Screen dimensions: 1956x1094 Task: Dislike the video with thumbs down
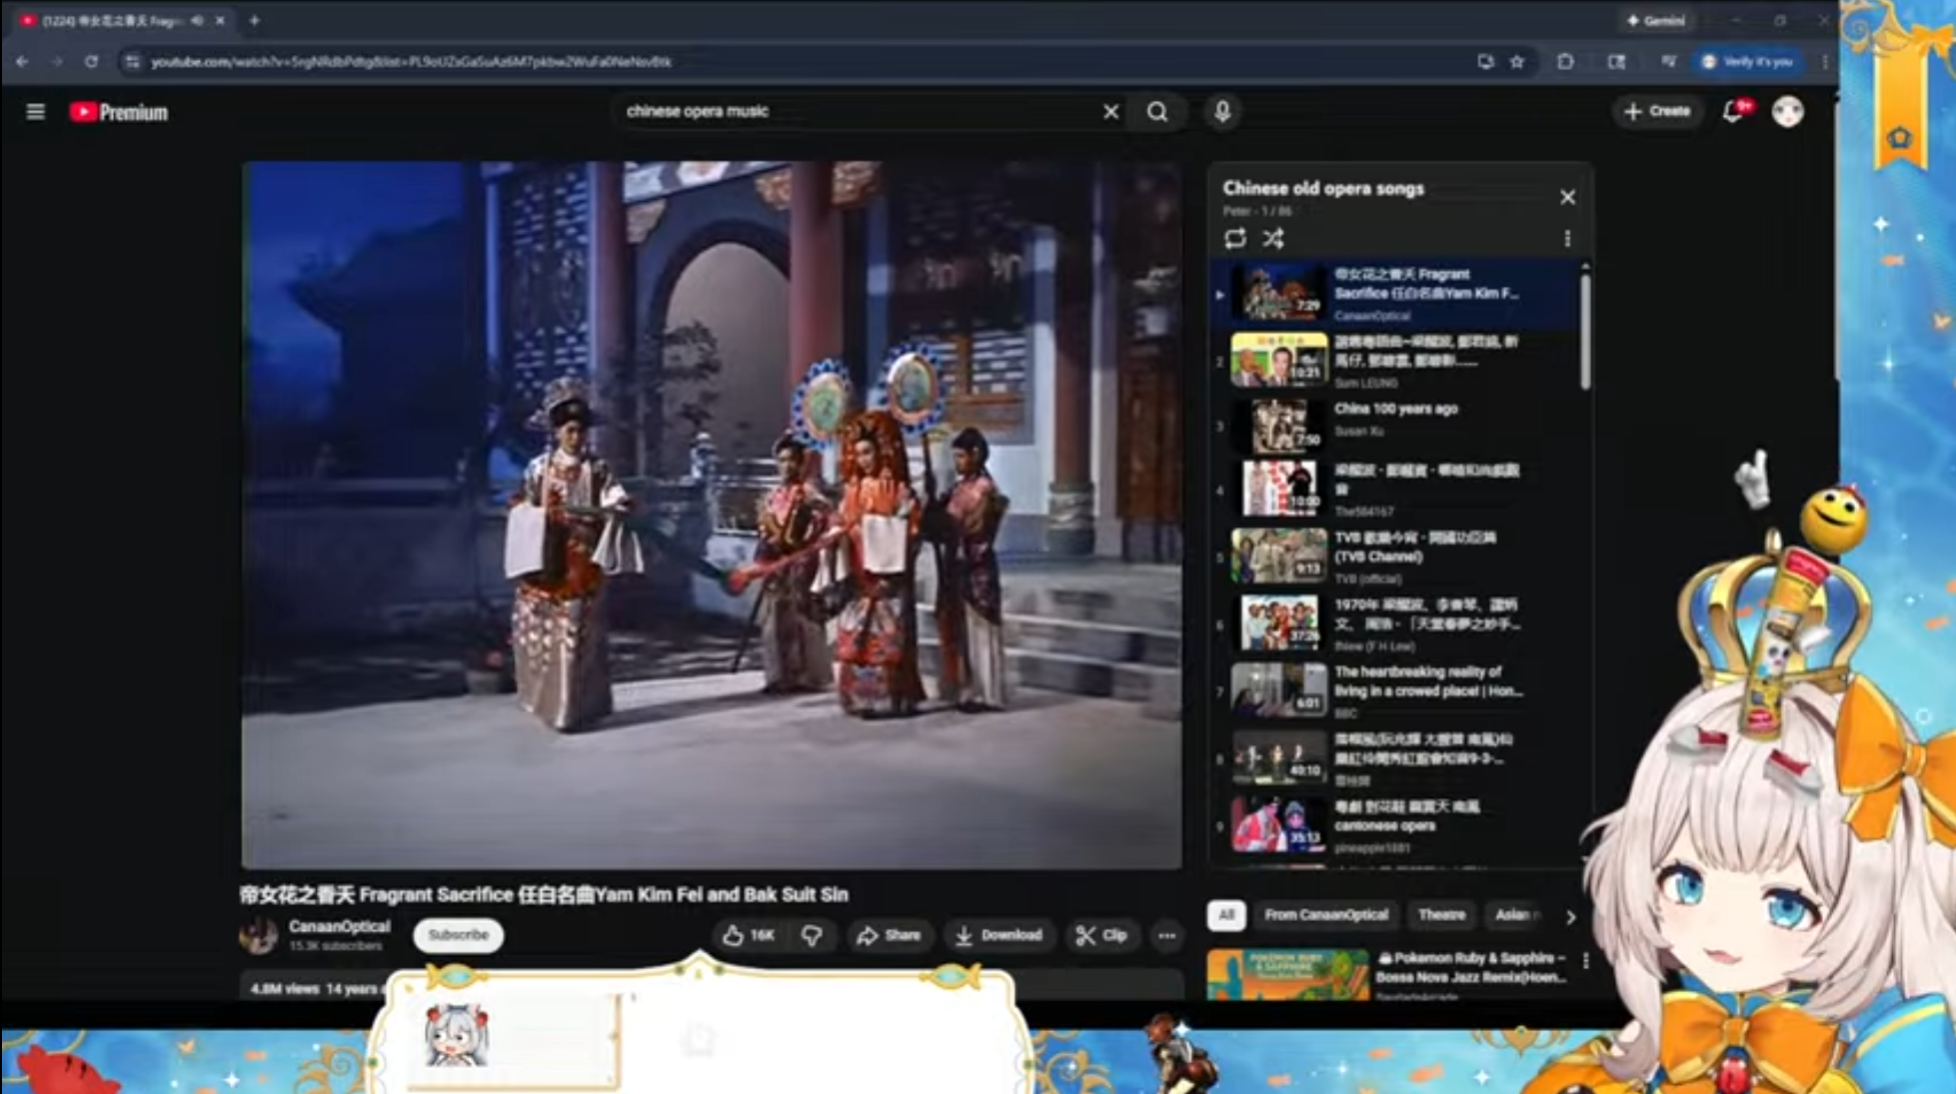(x=812, y=935)
